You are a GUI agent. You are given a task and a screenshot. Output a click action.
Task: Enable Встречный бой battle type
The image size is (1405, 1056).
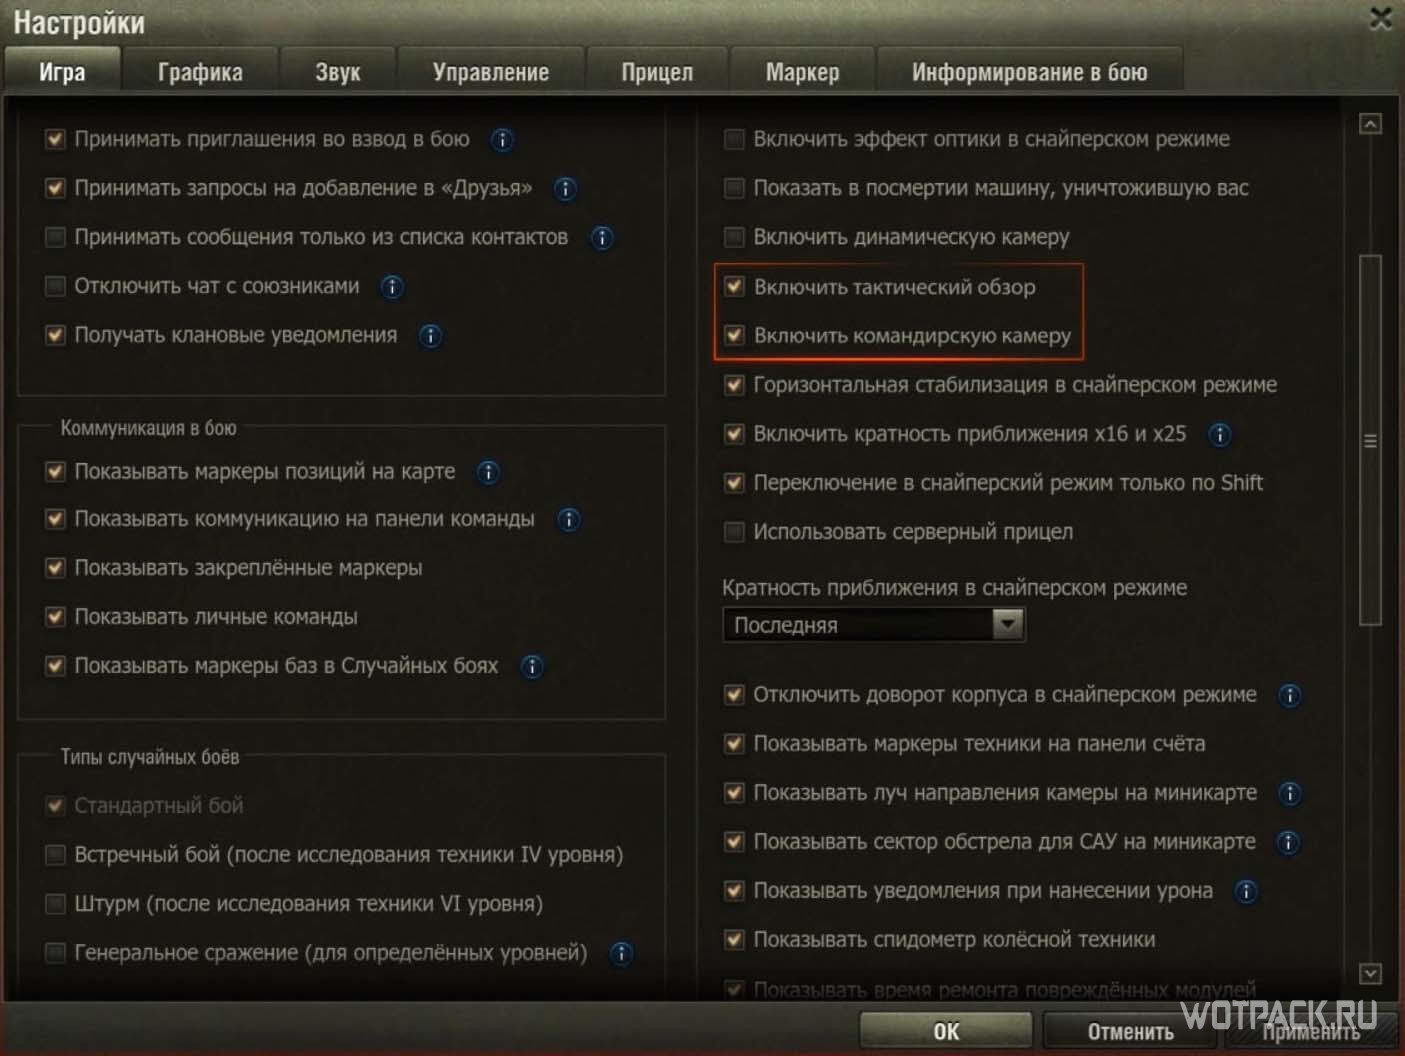(x=56, y=855)
